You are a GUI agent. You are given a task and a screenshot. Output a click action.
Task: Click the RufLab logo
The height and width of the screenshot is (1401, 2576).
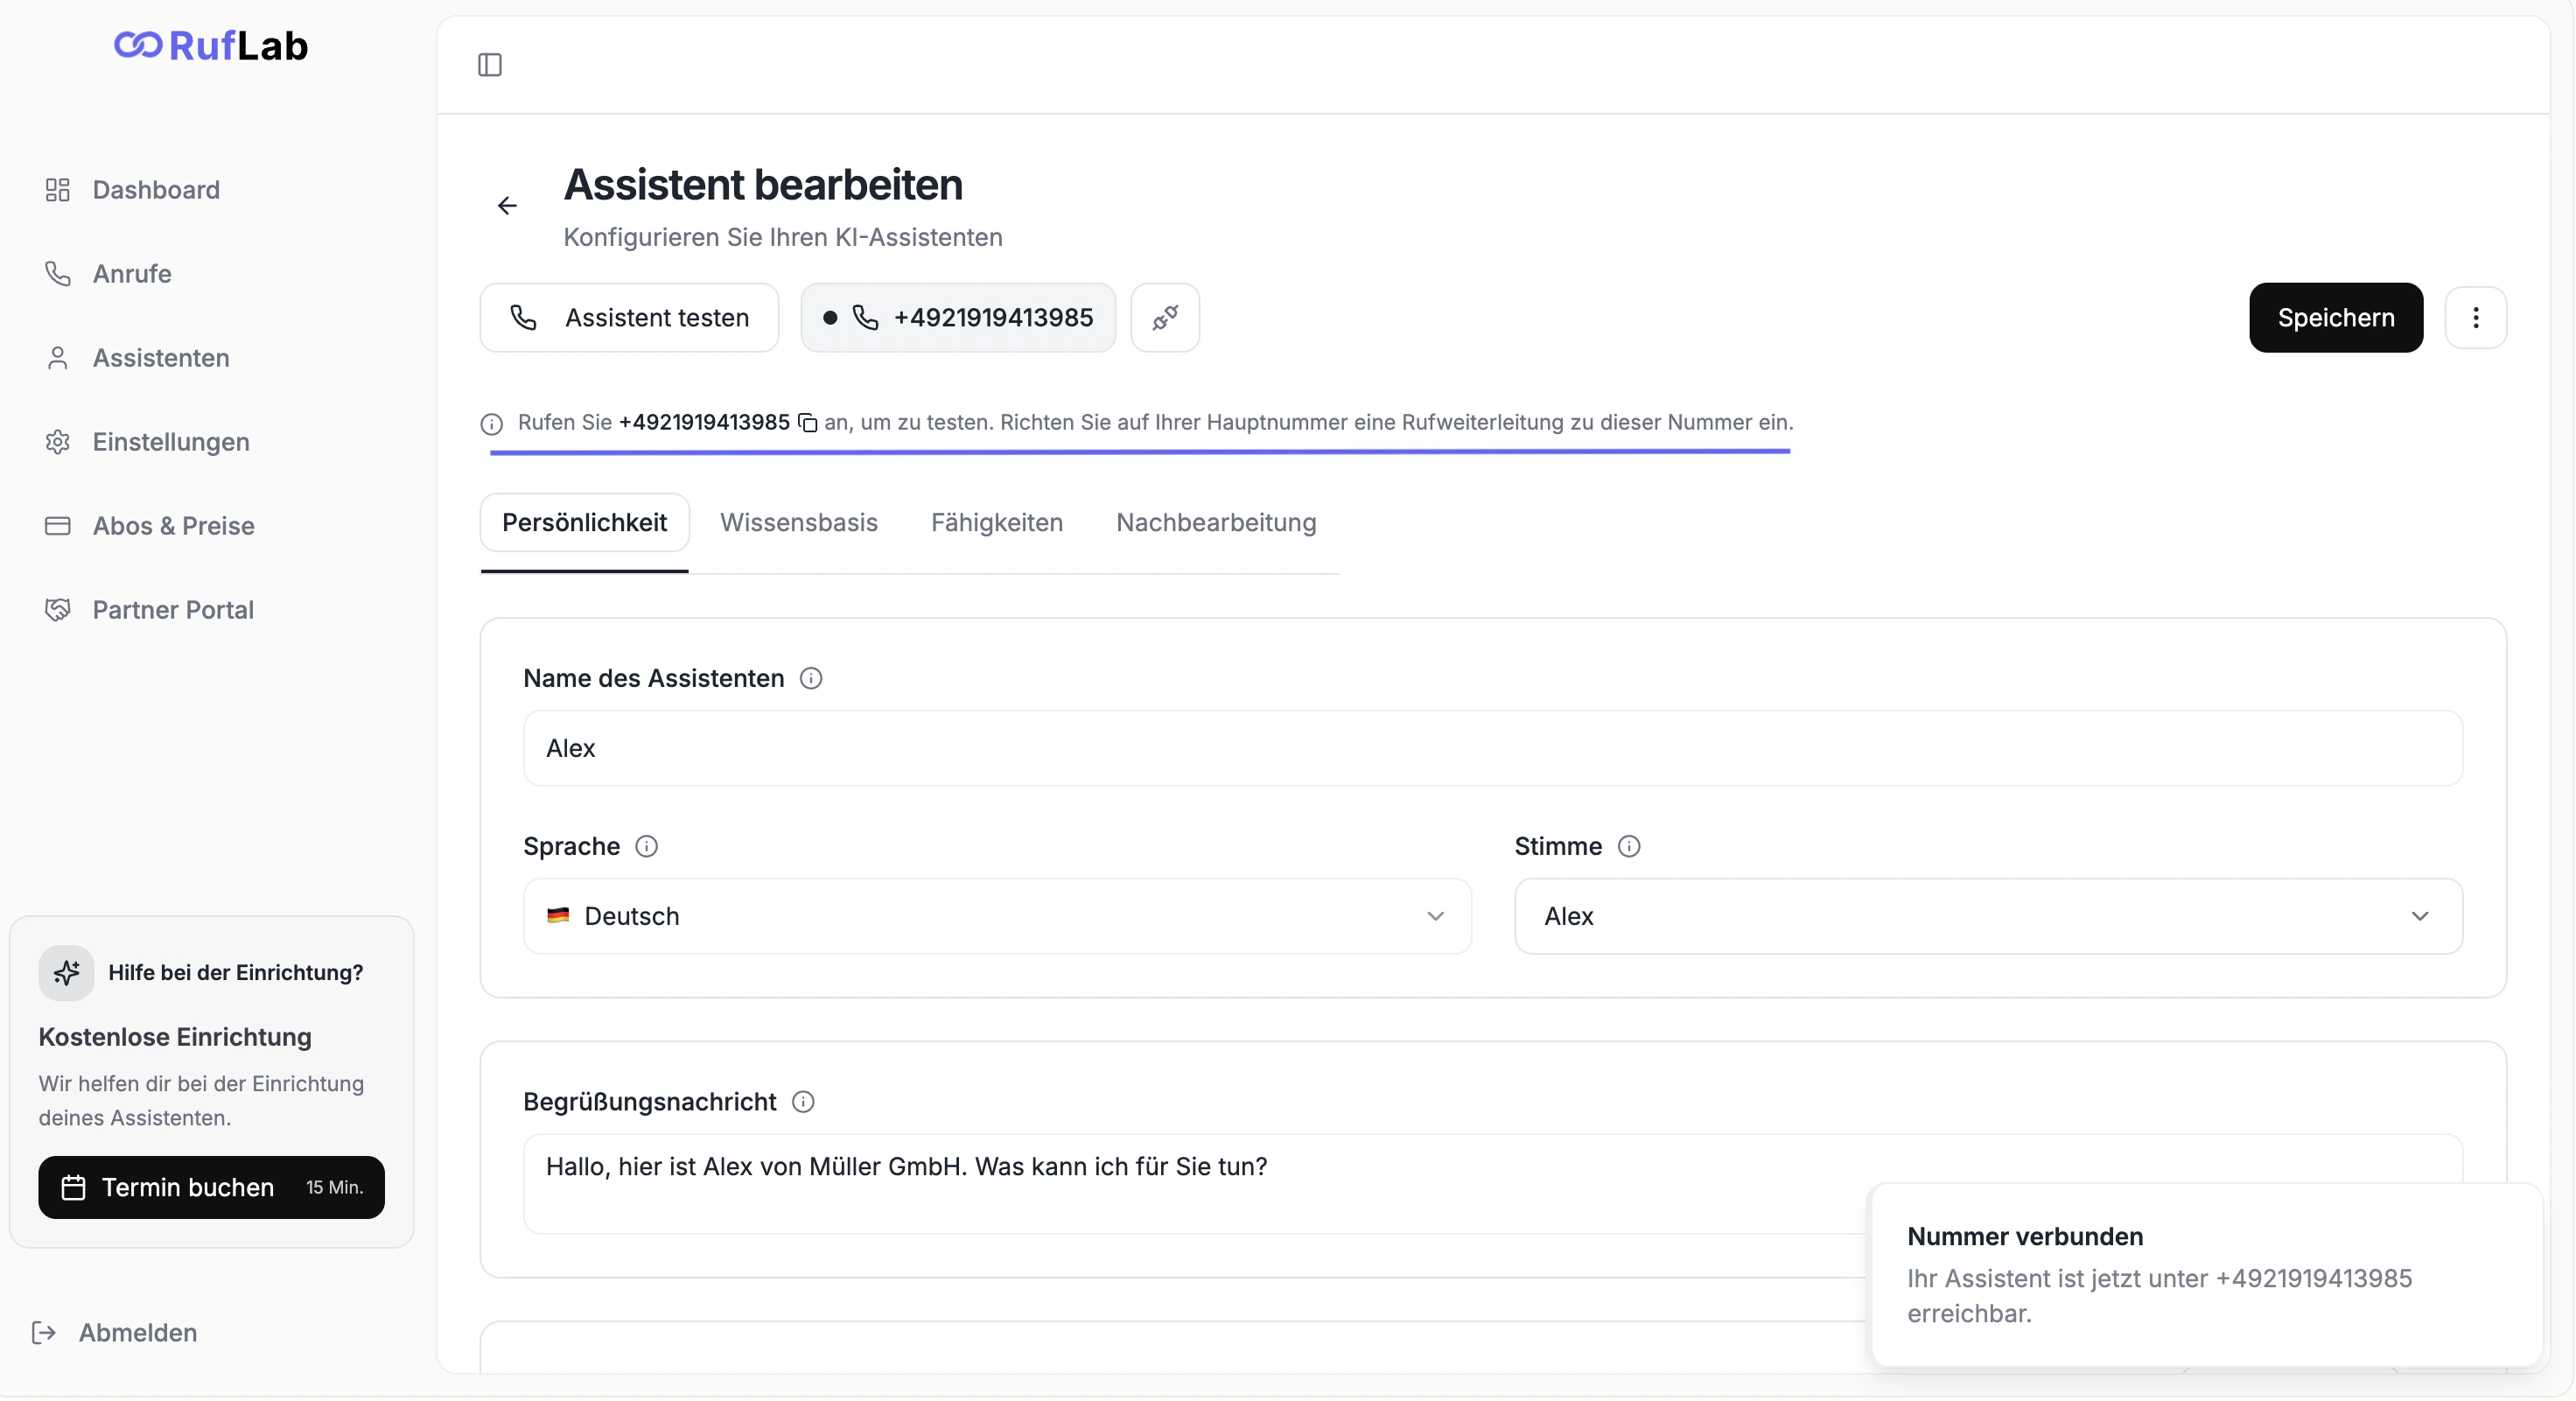click(211, 46)
